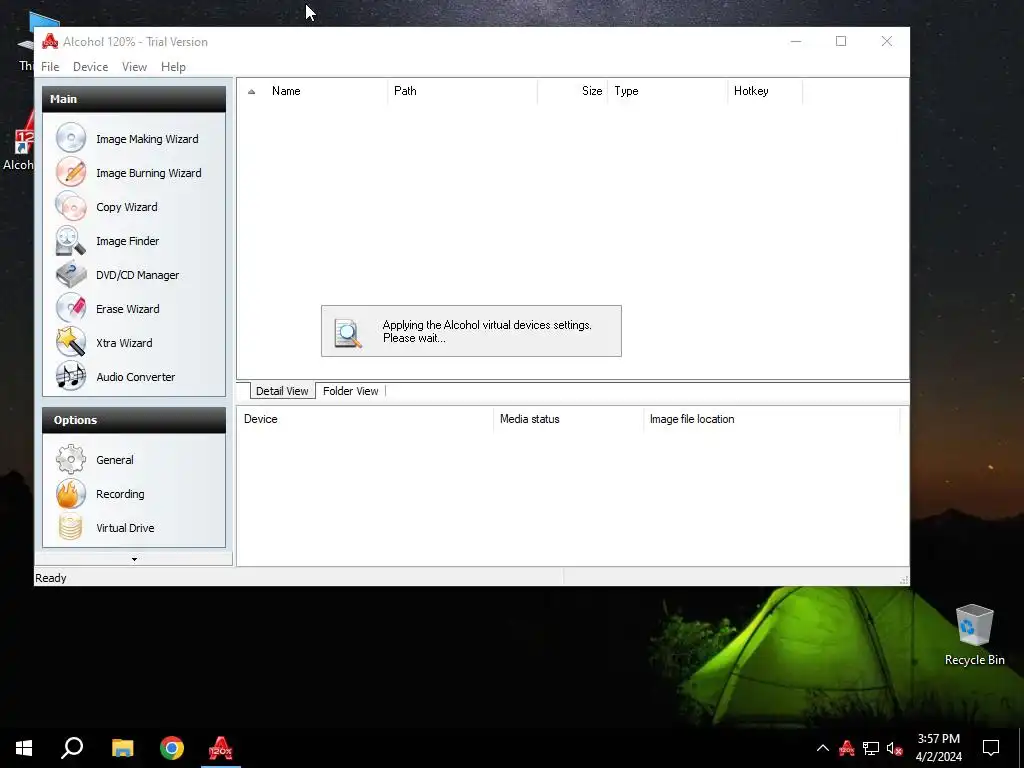Click the Ready status bar text
The image size is (1024, 768).
[x=51, y=578]
